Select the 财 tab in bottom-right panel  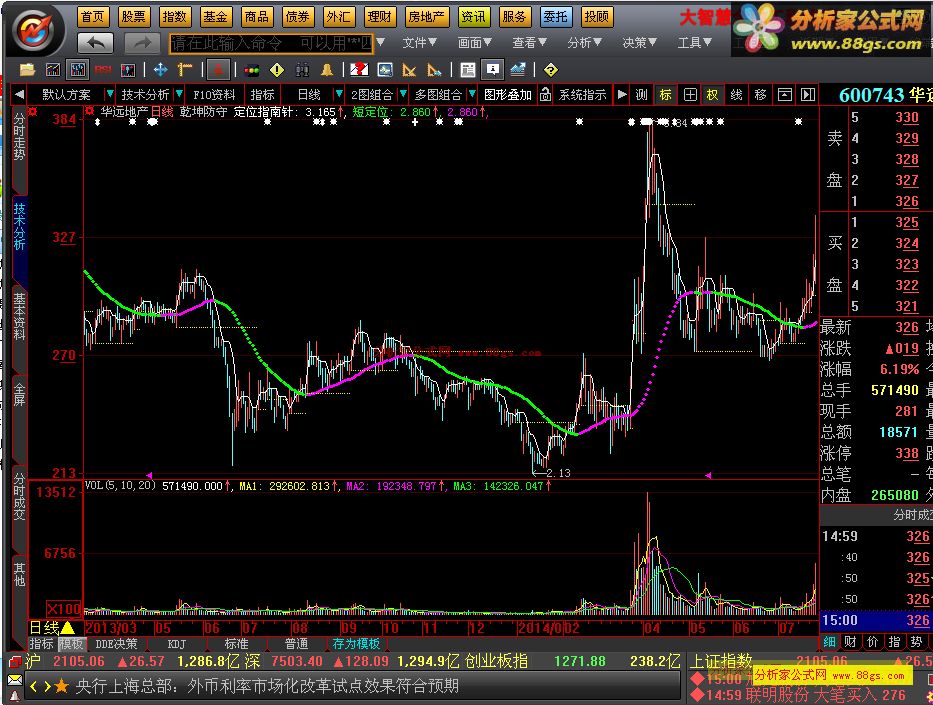coord(850,642)
